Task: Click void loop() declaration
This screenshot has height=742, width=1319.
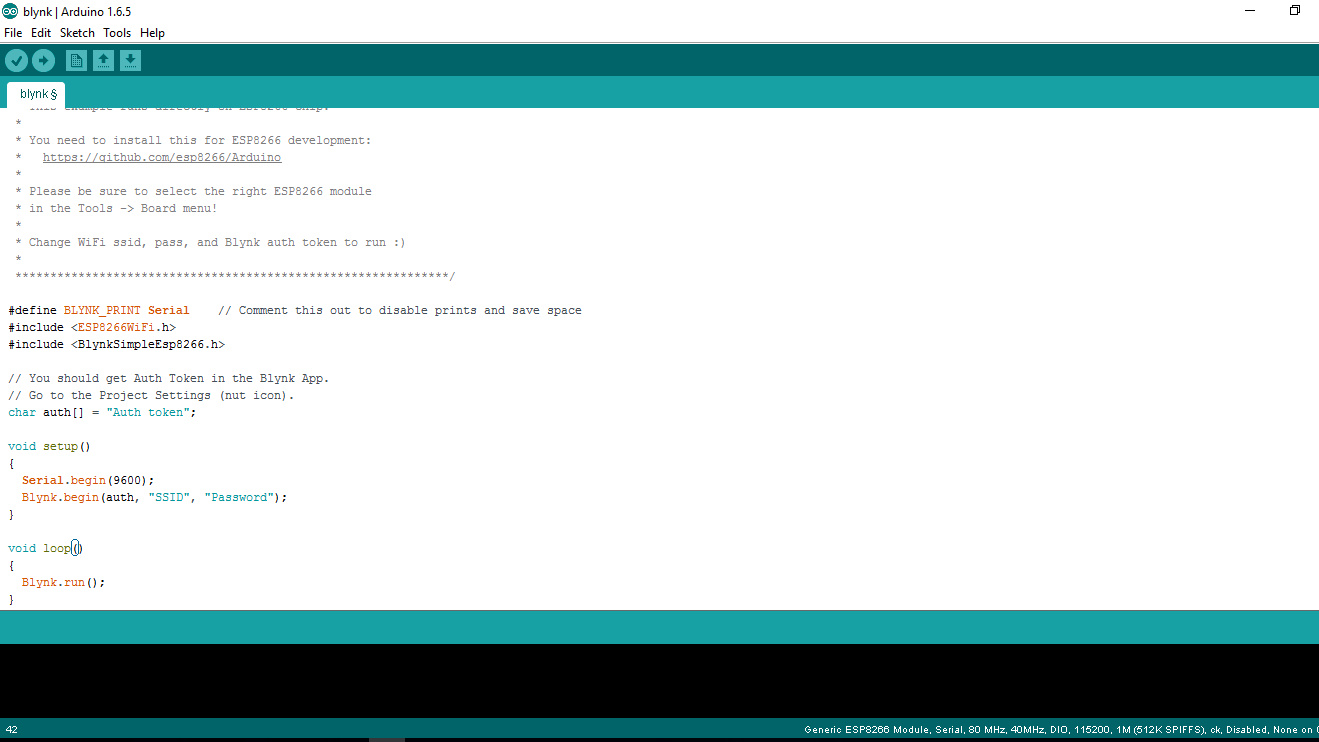Action: tap(45, 548)
